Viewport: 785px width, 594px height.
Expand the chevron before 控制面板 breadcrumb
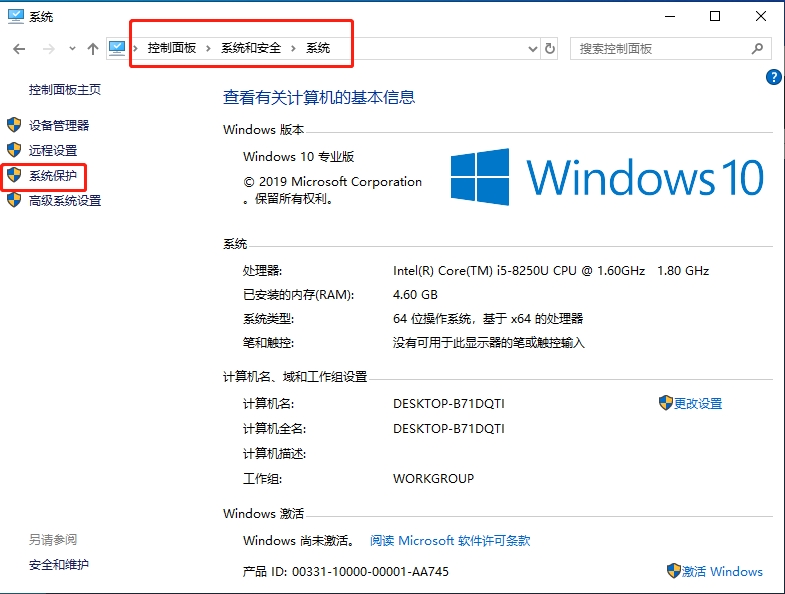pyautogui.click(x=136, y=48)
